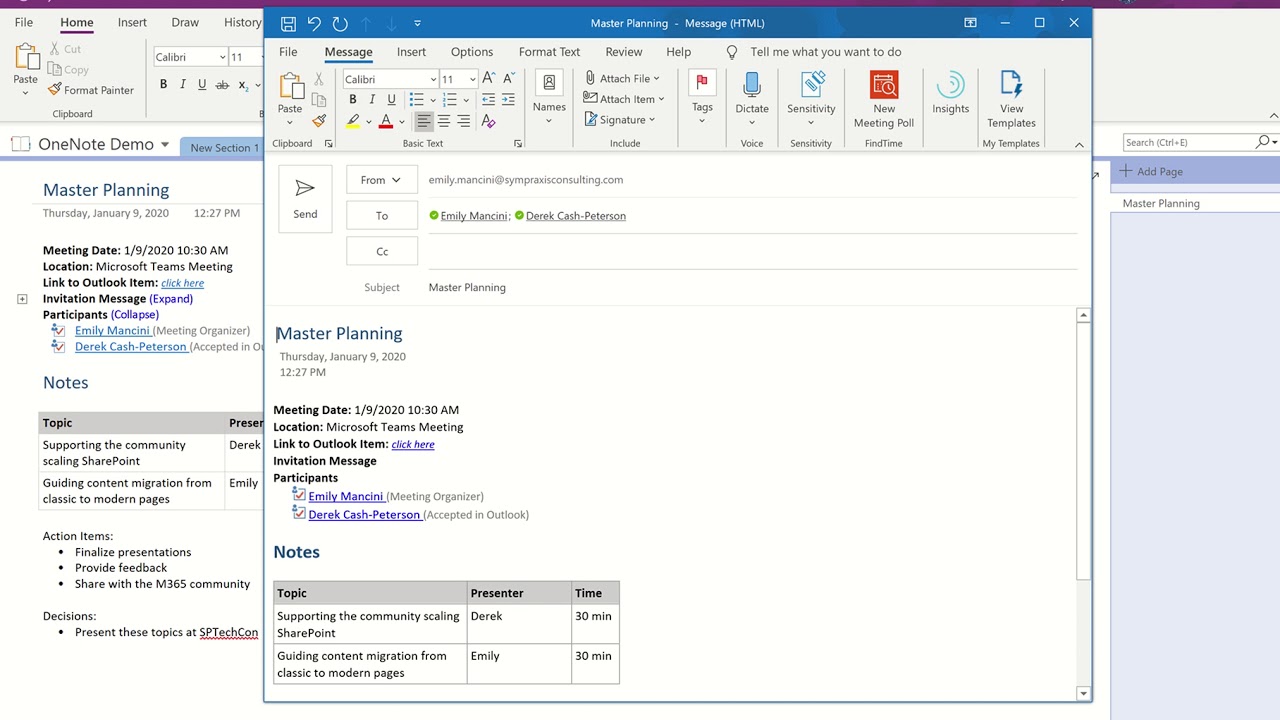Click the lightbulb Tell me icon
This screenshot has height=720, width=1280.
(732, 52)
